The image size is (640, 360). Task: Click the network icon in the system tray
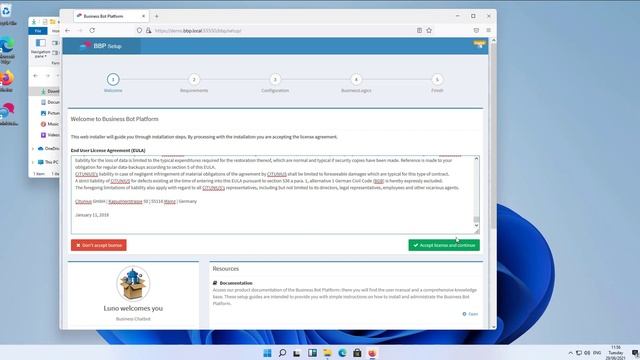579,353
